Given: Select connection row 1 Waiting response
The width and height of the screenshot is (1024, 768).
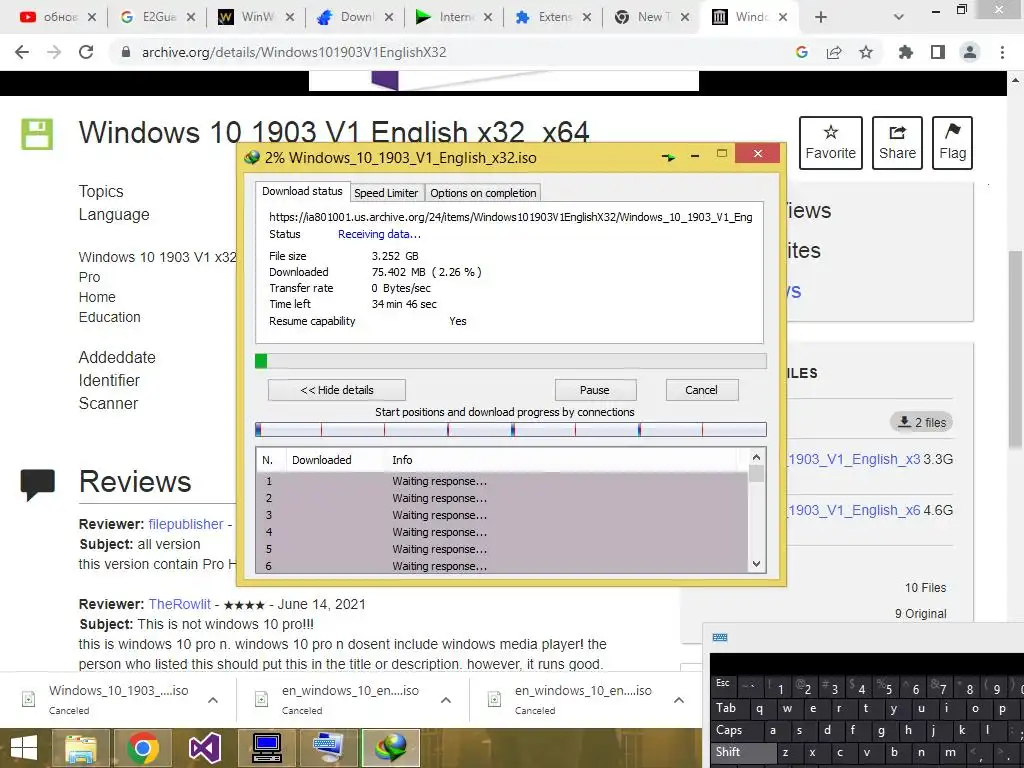Looking at the screenshot, I should (502, 481).
